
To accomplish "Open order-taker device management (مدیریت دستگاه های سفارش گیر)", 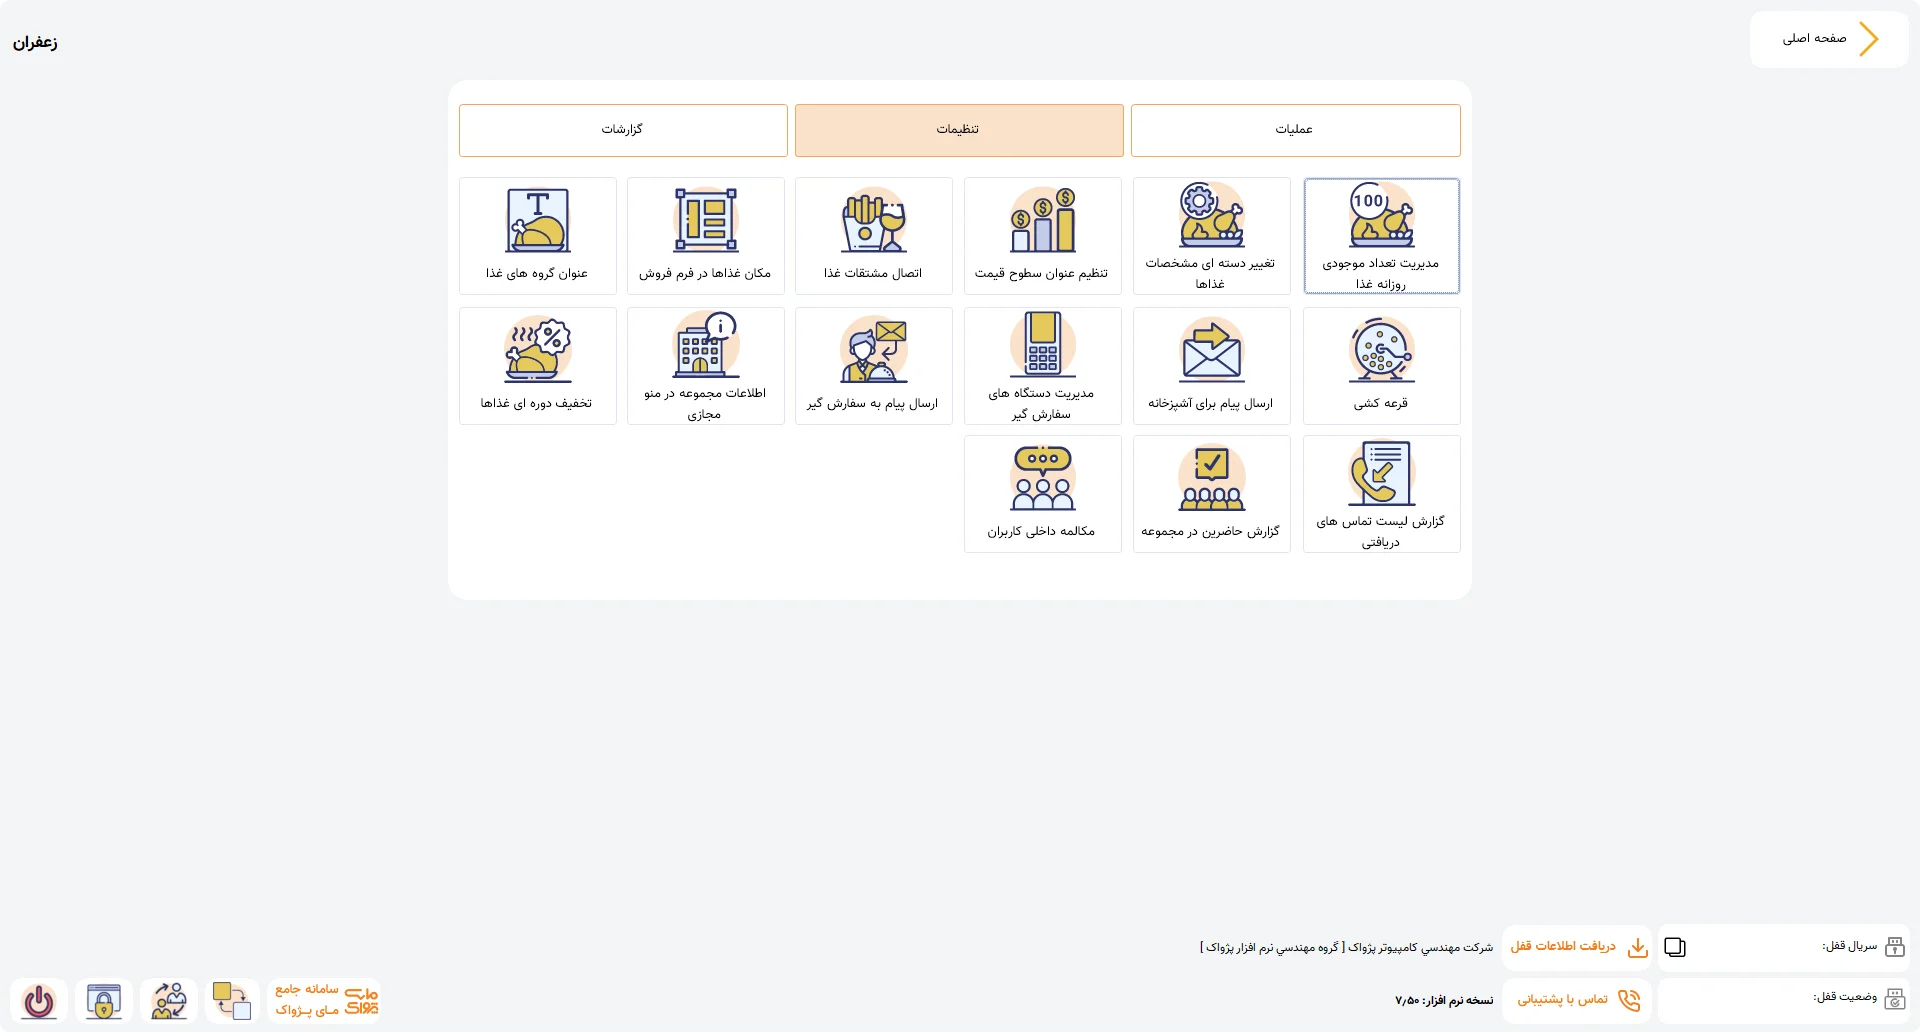I will 1042,366.
